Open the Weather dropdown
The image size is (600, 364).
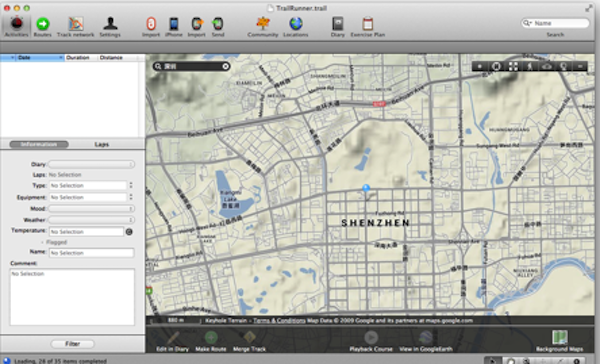tap(91, 220)
